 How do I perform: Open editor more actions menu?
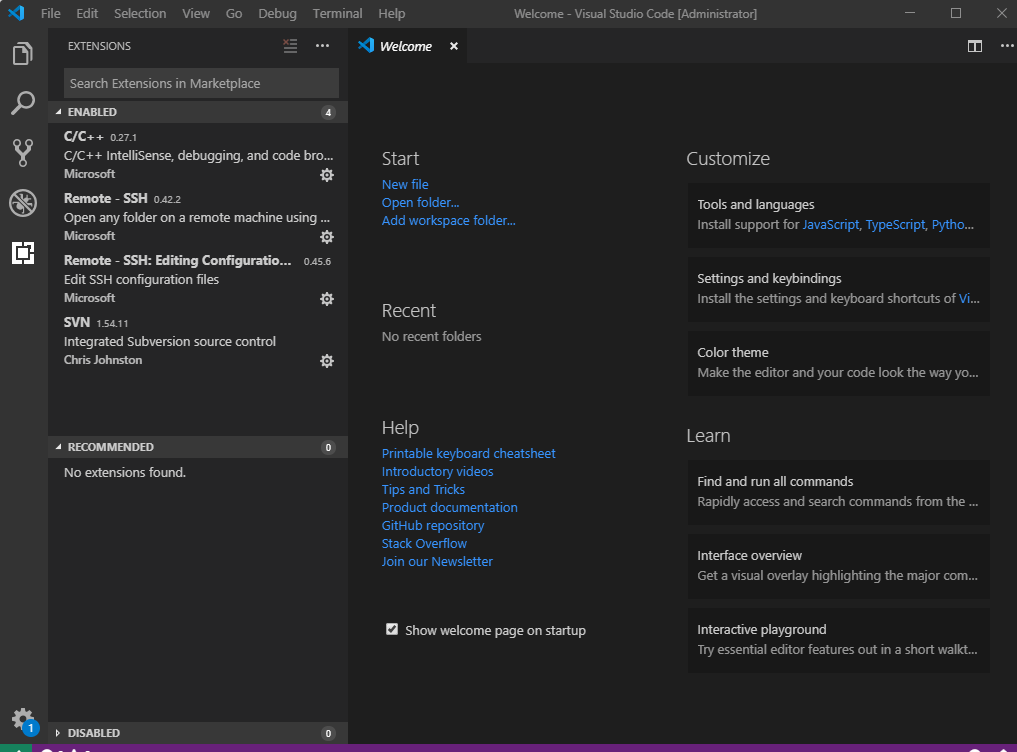coord(1007,46)
